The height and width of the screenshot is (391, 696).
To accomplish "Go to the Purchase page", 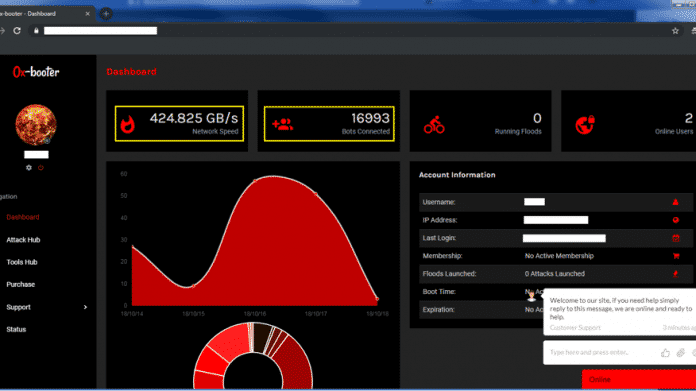I will 20,284.
